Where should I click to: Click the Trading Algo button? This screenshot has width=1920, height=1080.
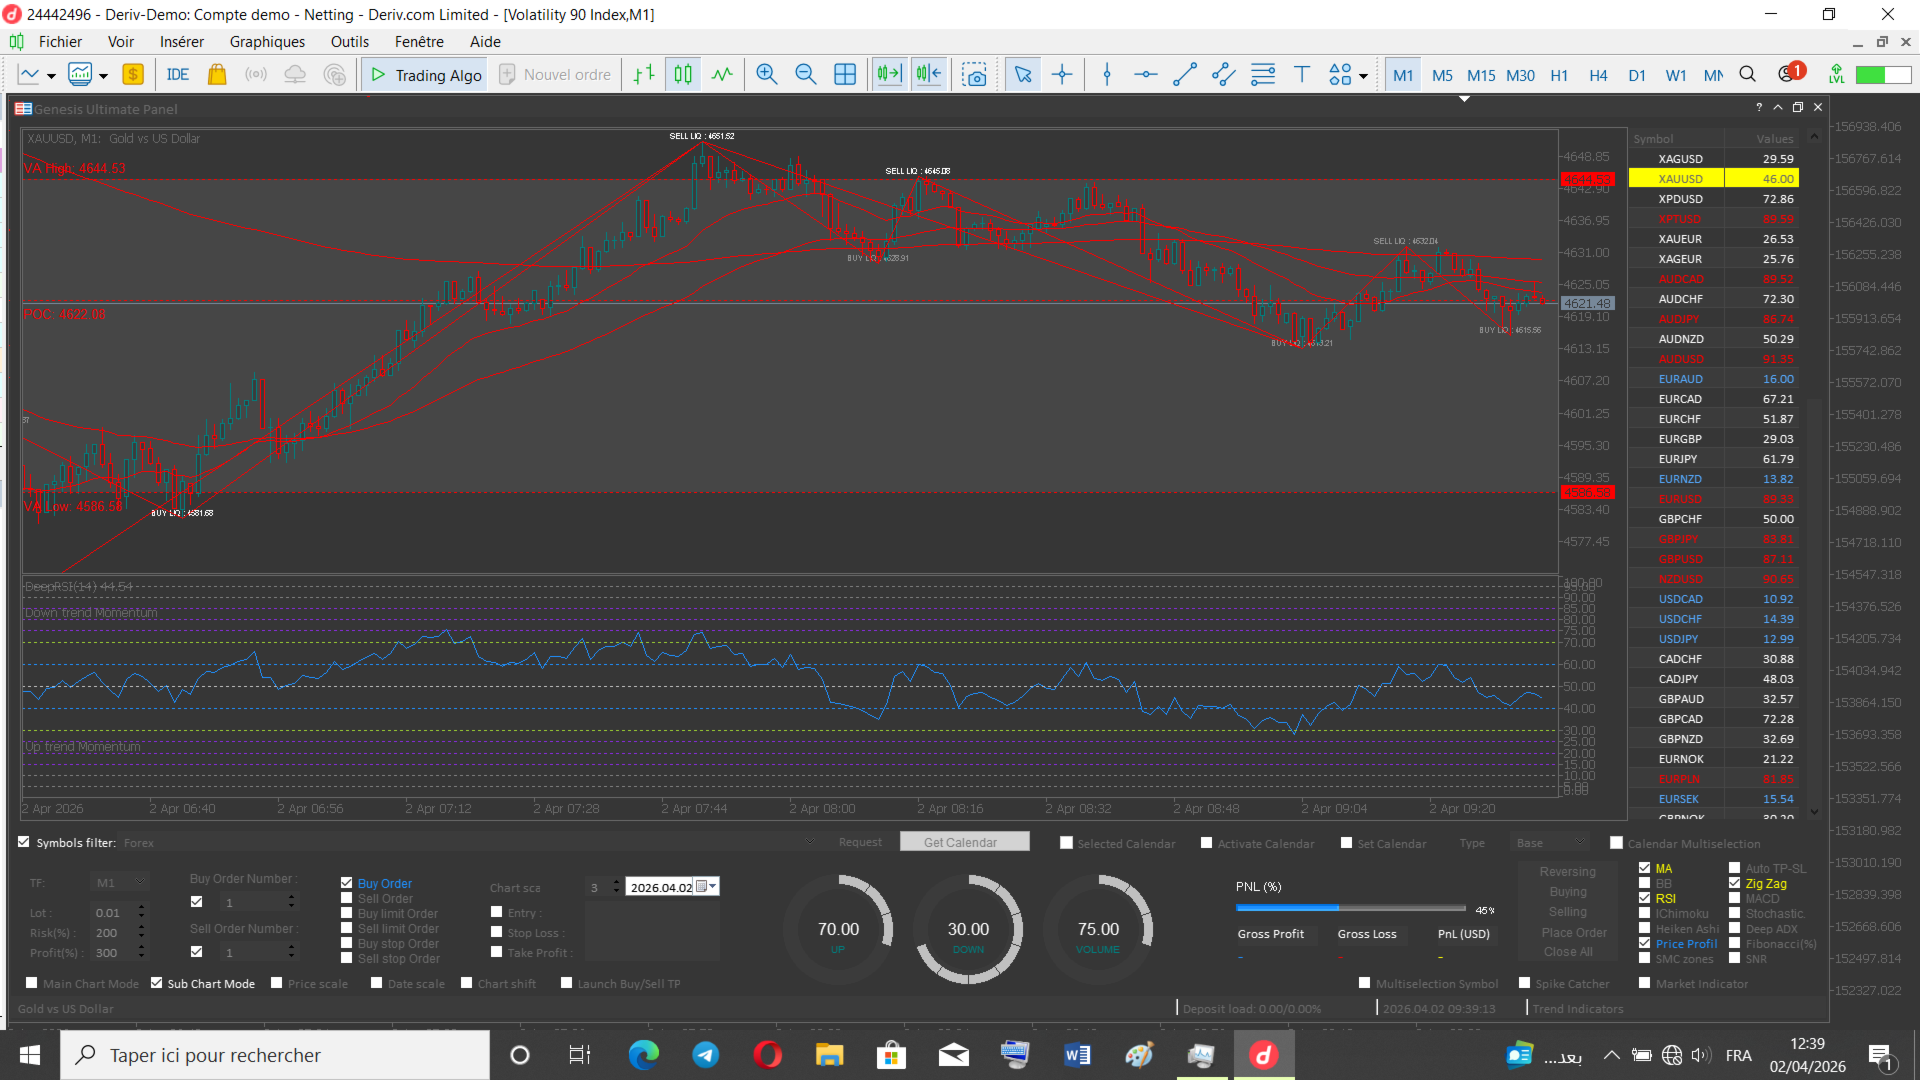coord(426,75)
